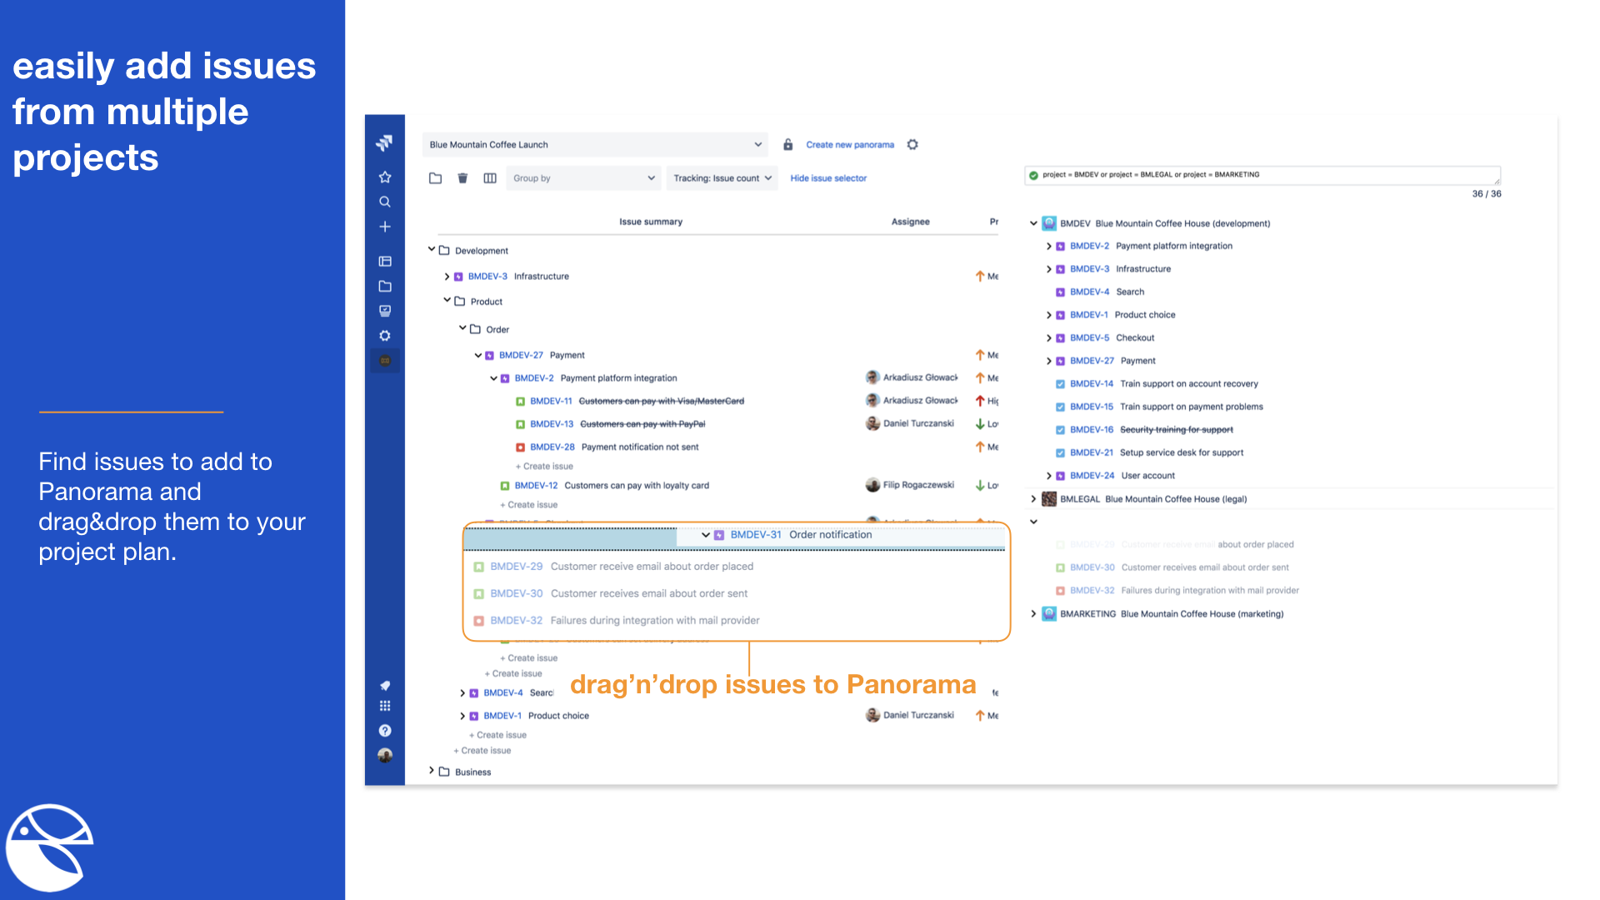
Task: Click the green JQL validity check icon
Action: coord(1034,175)
